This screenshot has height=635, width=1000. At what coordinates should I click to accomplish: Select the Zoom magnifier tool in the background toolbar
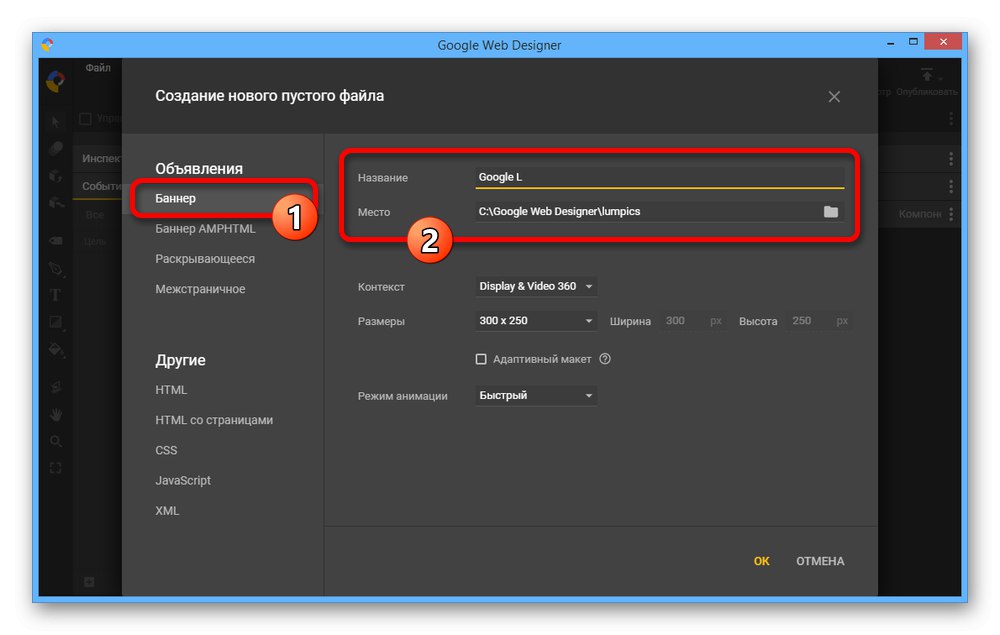(56, 441)
